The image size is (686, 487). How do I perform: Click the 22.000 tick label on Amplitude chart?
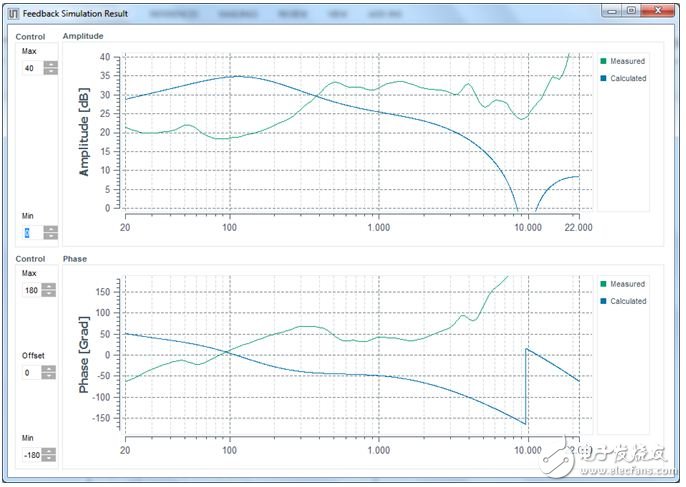tap(578, 228)
